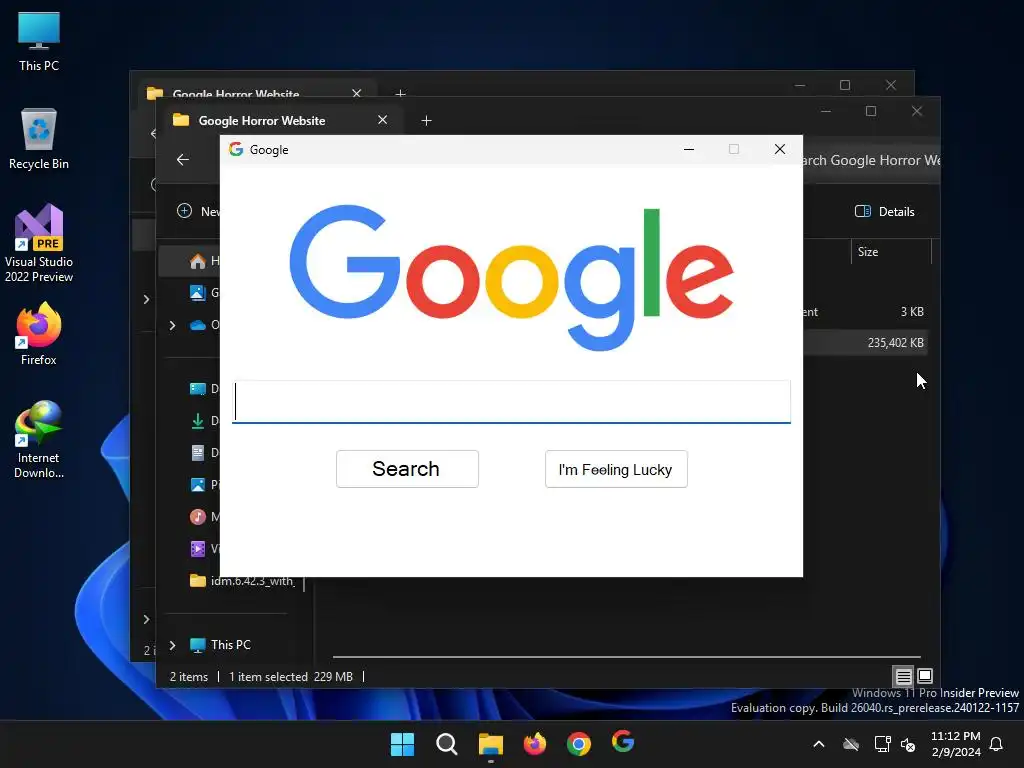The height and width of the screenshot is (768, 1024).
Task: Click the Google icon in window title bar
Action: tap(236, 150)
